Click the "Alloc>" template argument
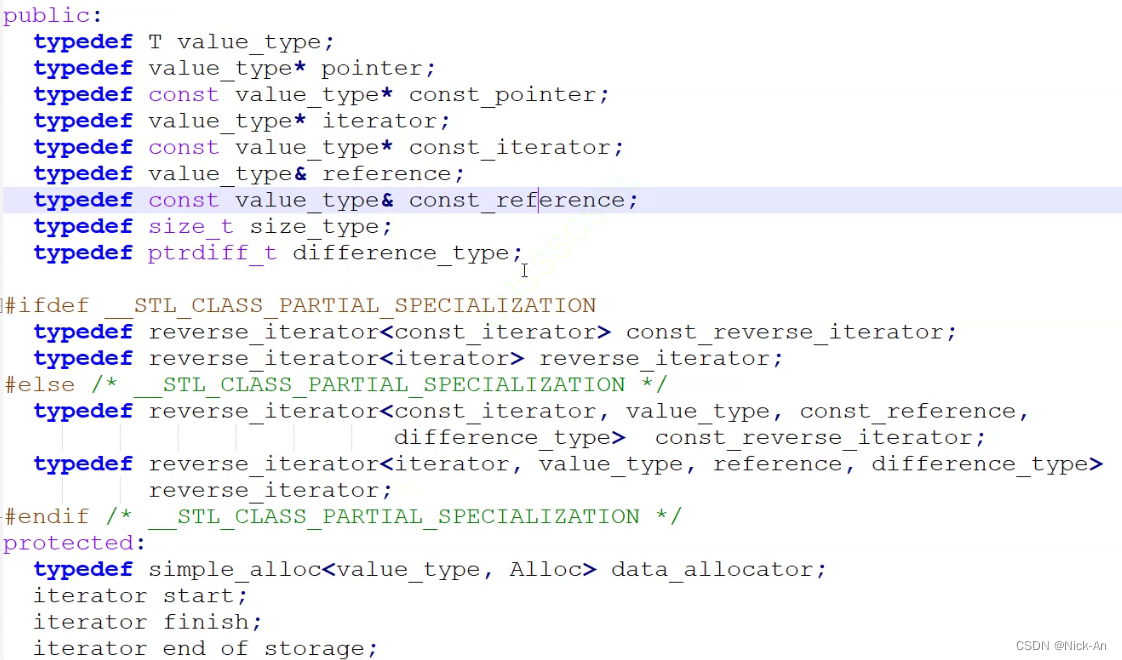Viewport: 1122px width, 660px height. [x=553, y=570]
